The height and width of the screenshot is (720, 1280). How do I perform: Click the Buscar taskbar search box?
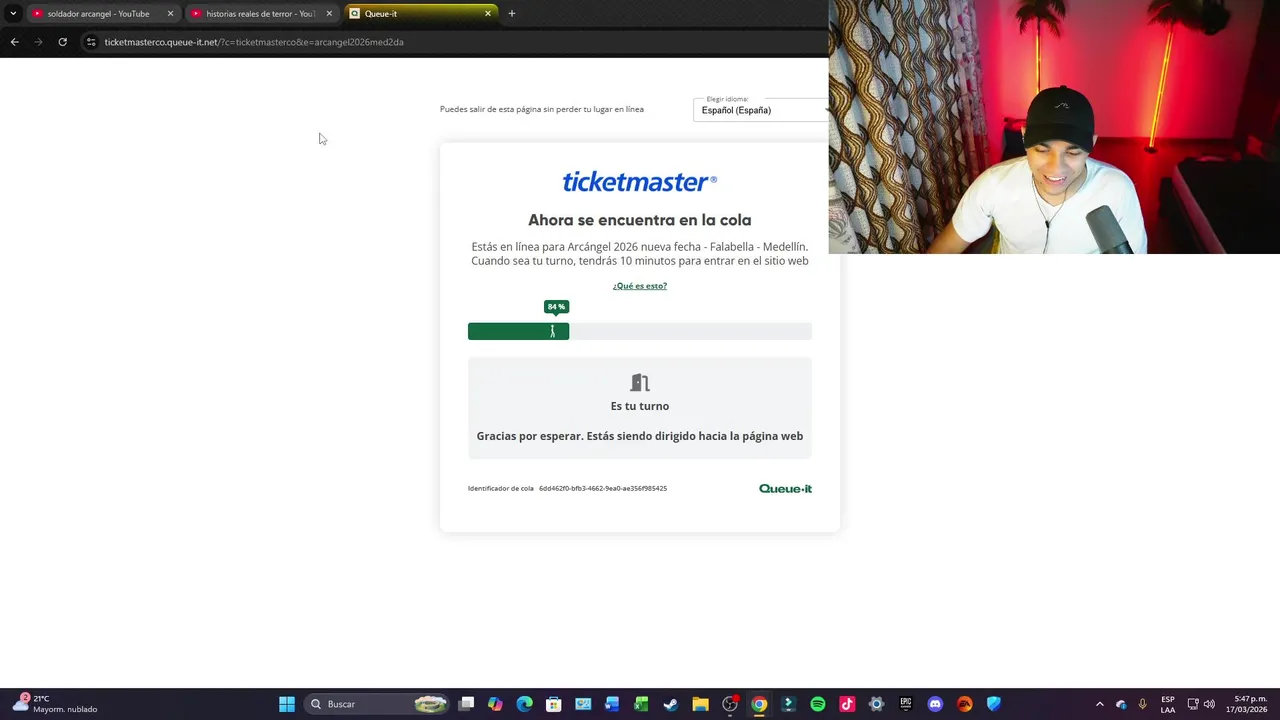377,704
